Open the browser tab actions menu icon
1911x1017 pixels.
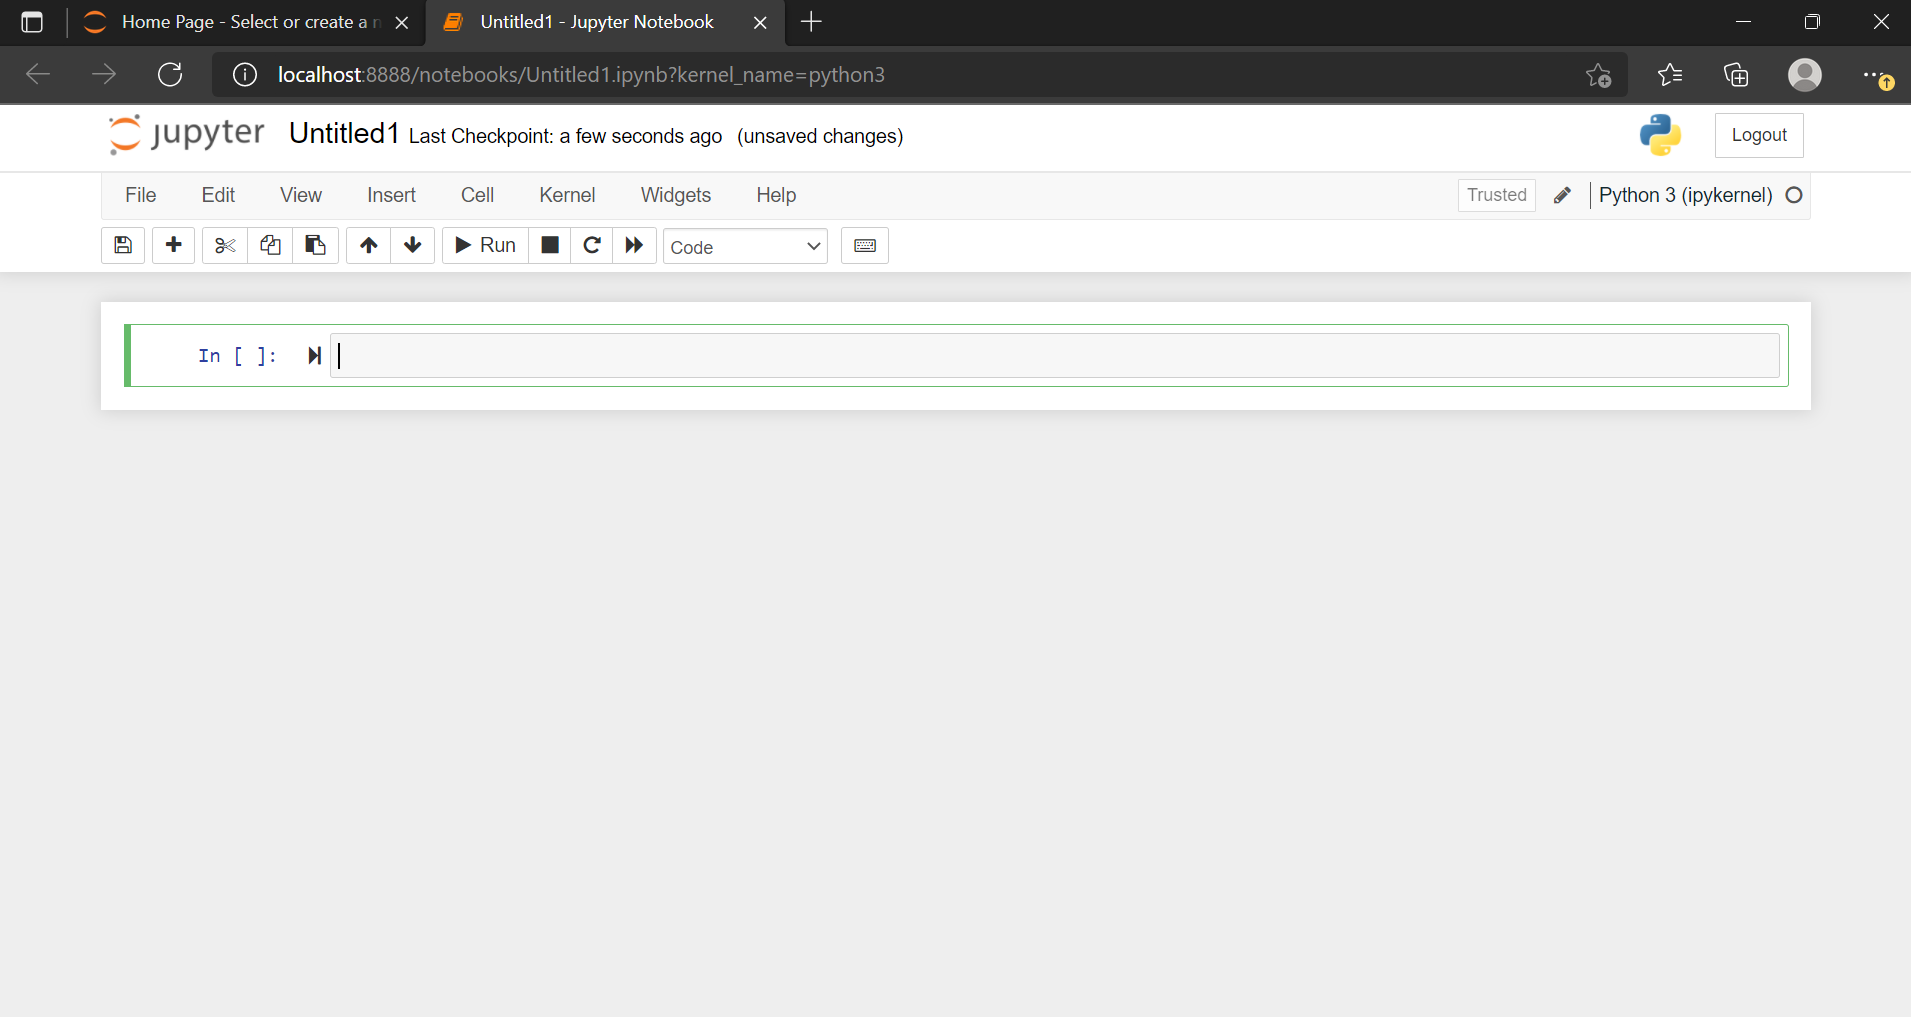pos(32,22)
